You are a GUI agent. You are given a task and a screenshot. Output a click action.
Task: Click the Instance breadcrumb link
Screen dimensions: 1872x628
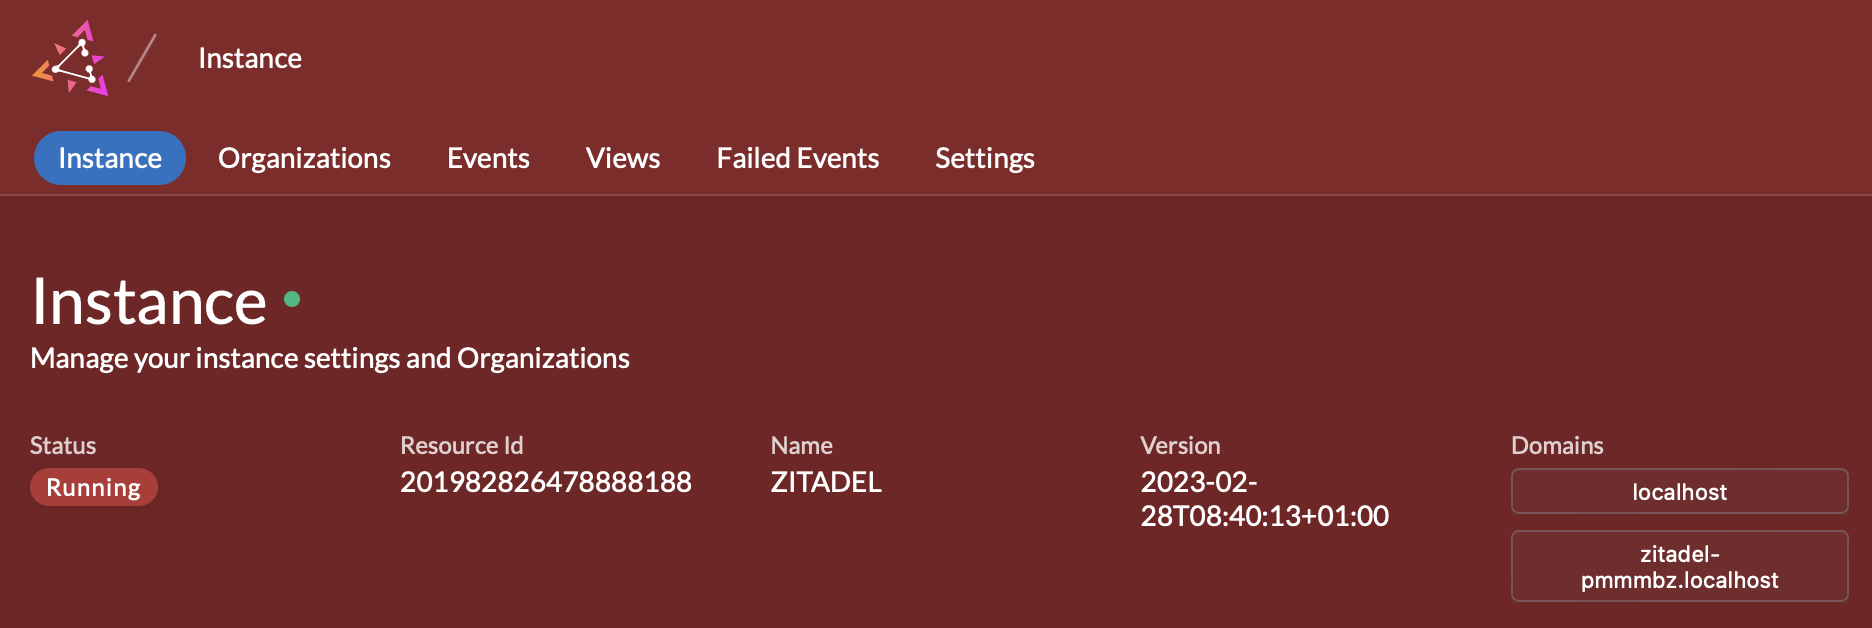click(x=250, y=58)
